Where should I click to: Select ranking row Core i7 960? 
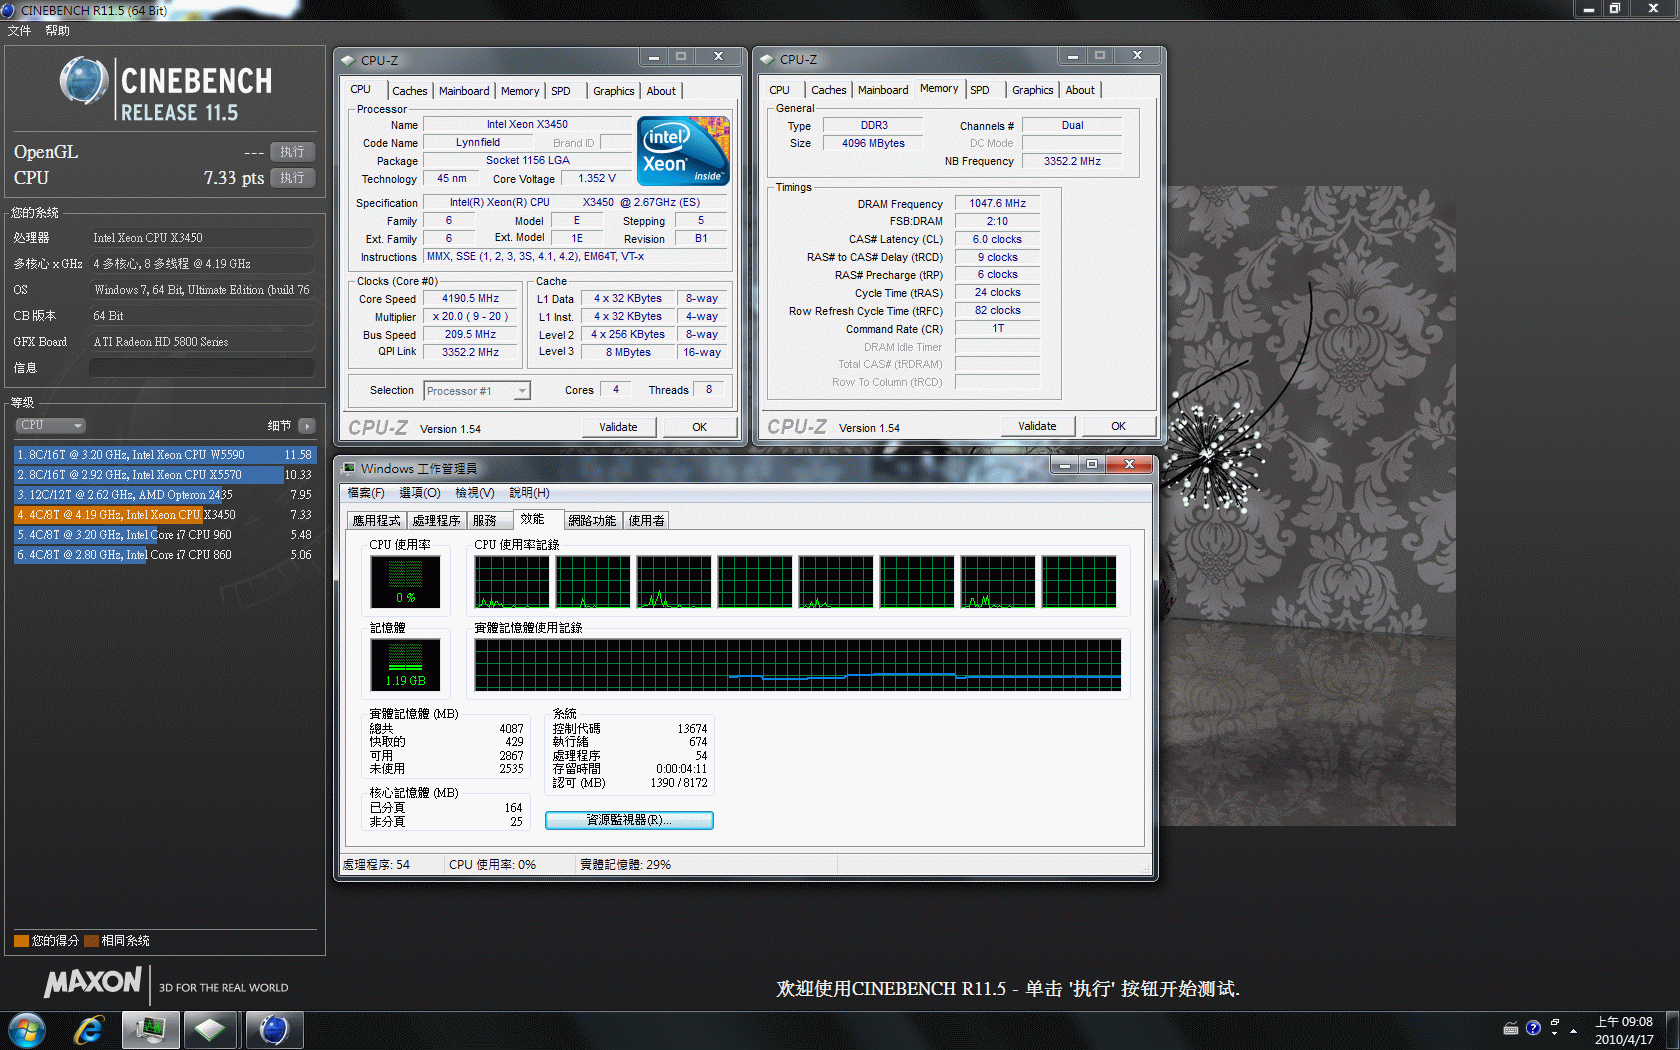pyautogui.click(x=164, y=535)
